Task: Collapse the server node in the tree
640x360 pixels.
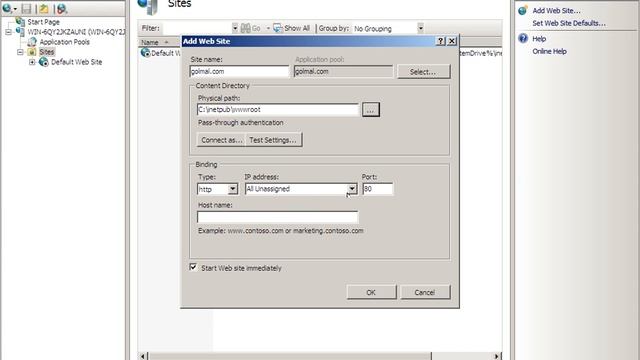Action: tap(9, 32)
